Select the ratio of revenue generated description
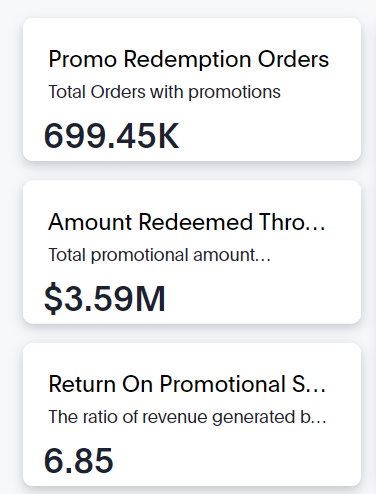 (187, 417)
